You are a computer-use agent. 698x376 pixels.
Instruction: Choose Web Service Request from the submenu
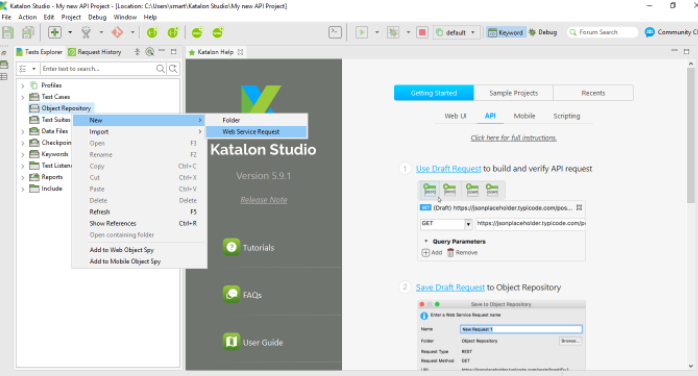[x=256, y=132]
